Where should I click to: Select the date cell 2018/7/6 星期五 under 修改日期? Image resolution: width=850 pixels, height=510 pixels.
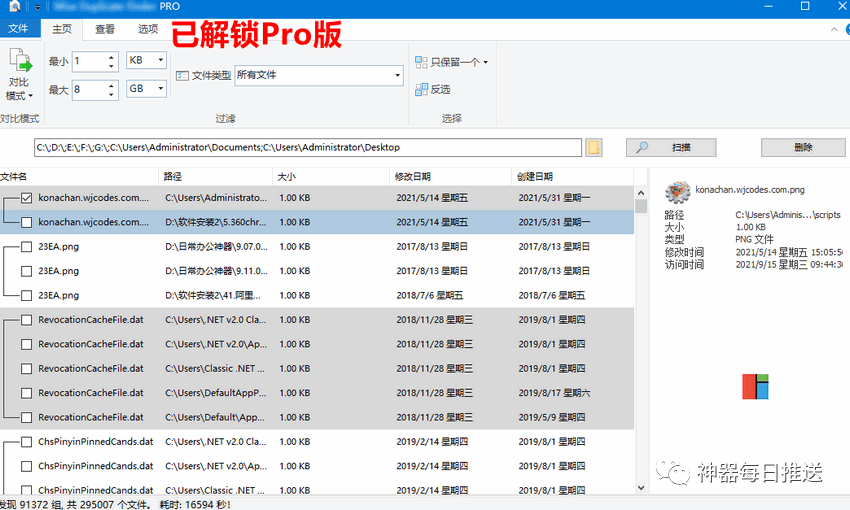(430, 295)
